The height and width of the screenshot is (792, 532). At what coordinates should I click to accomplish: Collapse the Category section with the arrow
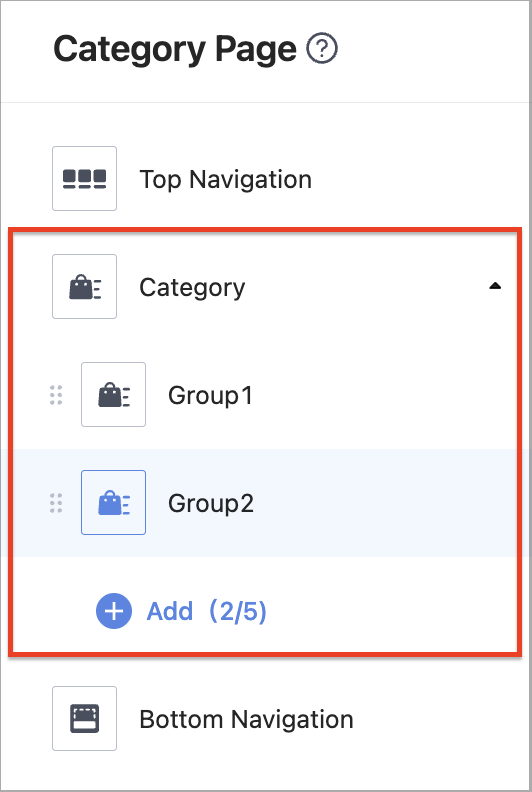[x=495, y=286]
